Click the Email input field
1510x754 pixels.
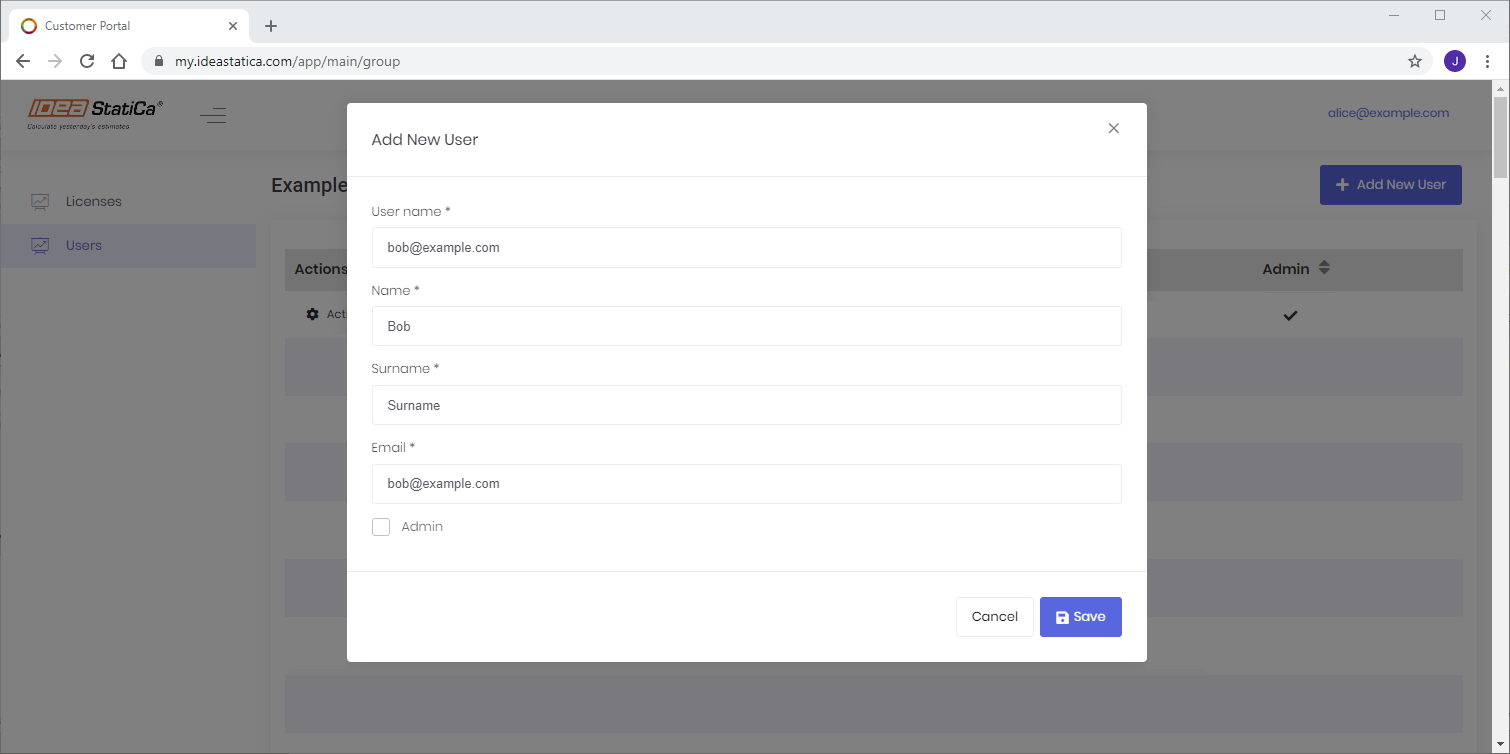pyautogui.click(x=746, y=484)
